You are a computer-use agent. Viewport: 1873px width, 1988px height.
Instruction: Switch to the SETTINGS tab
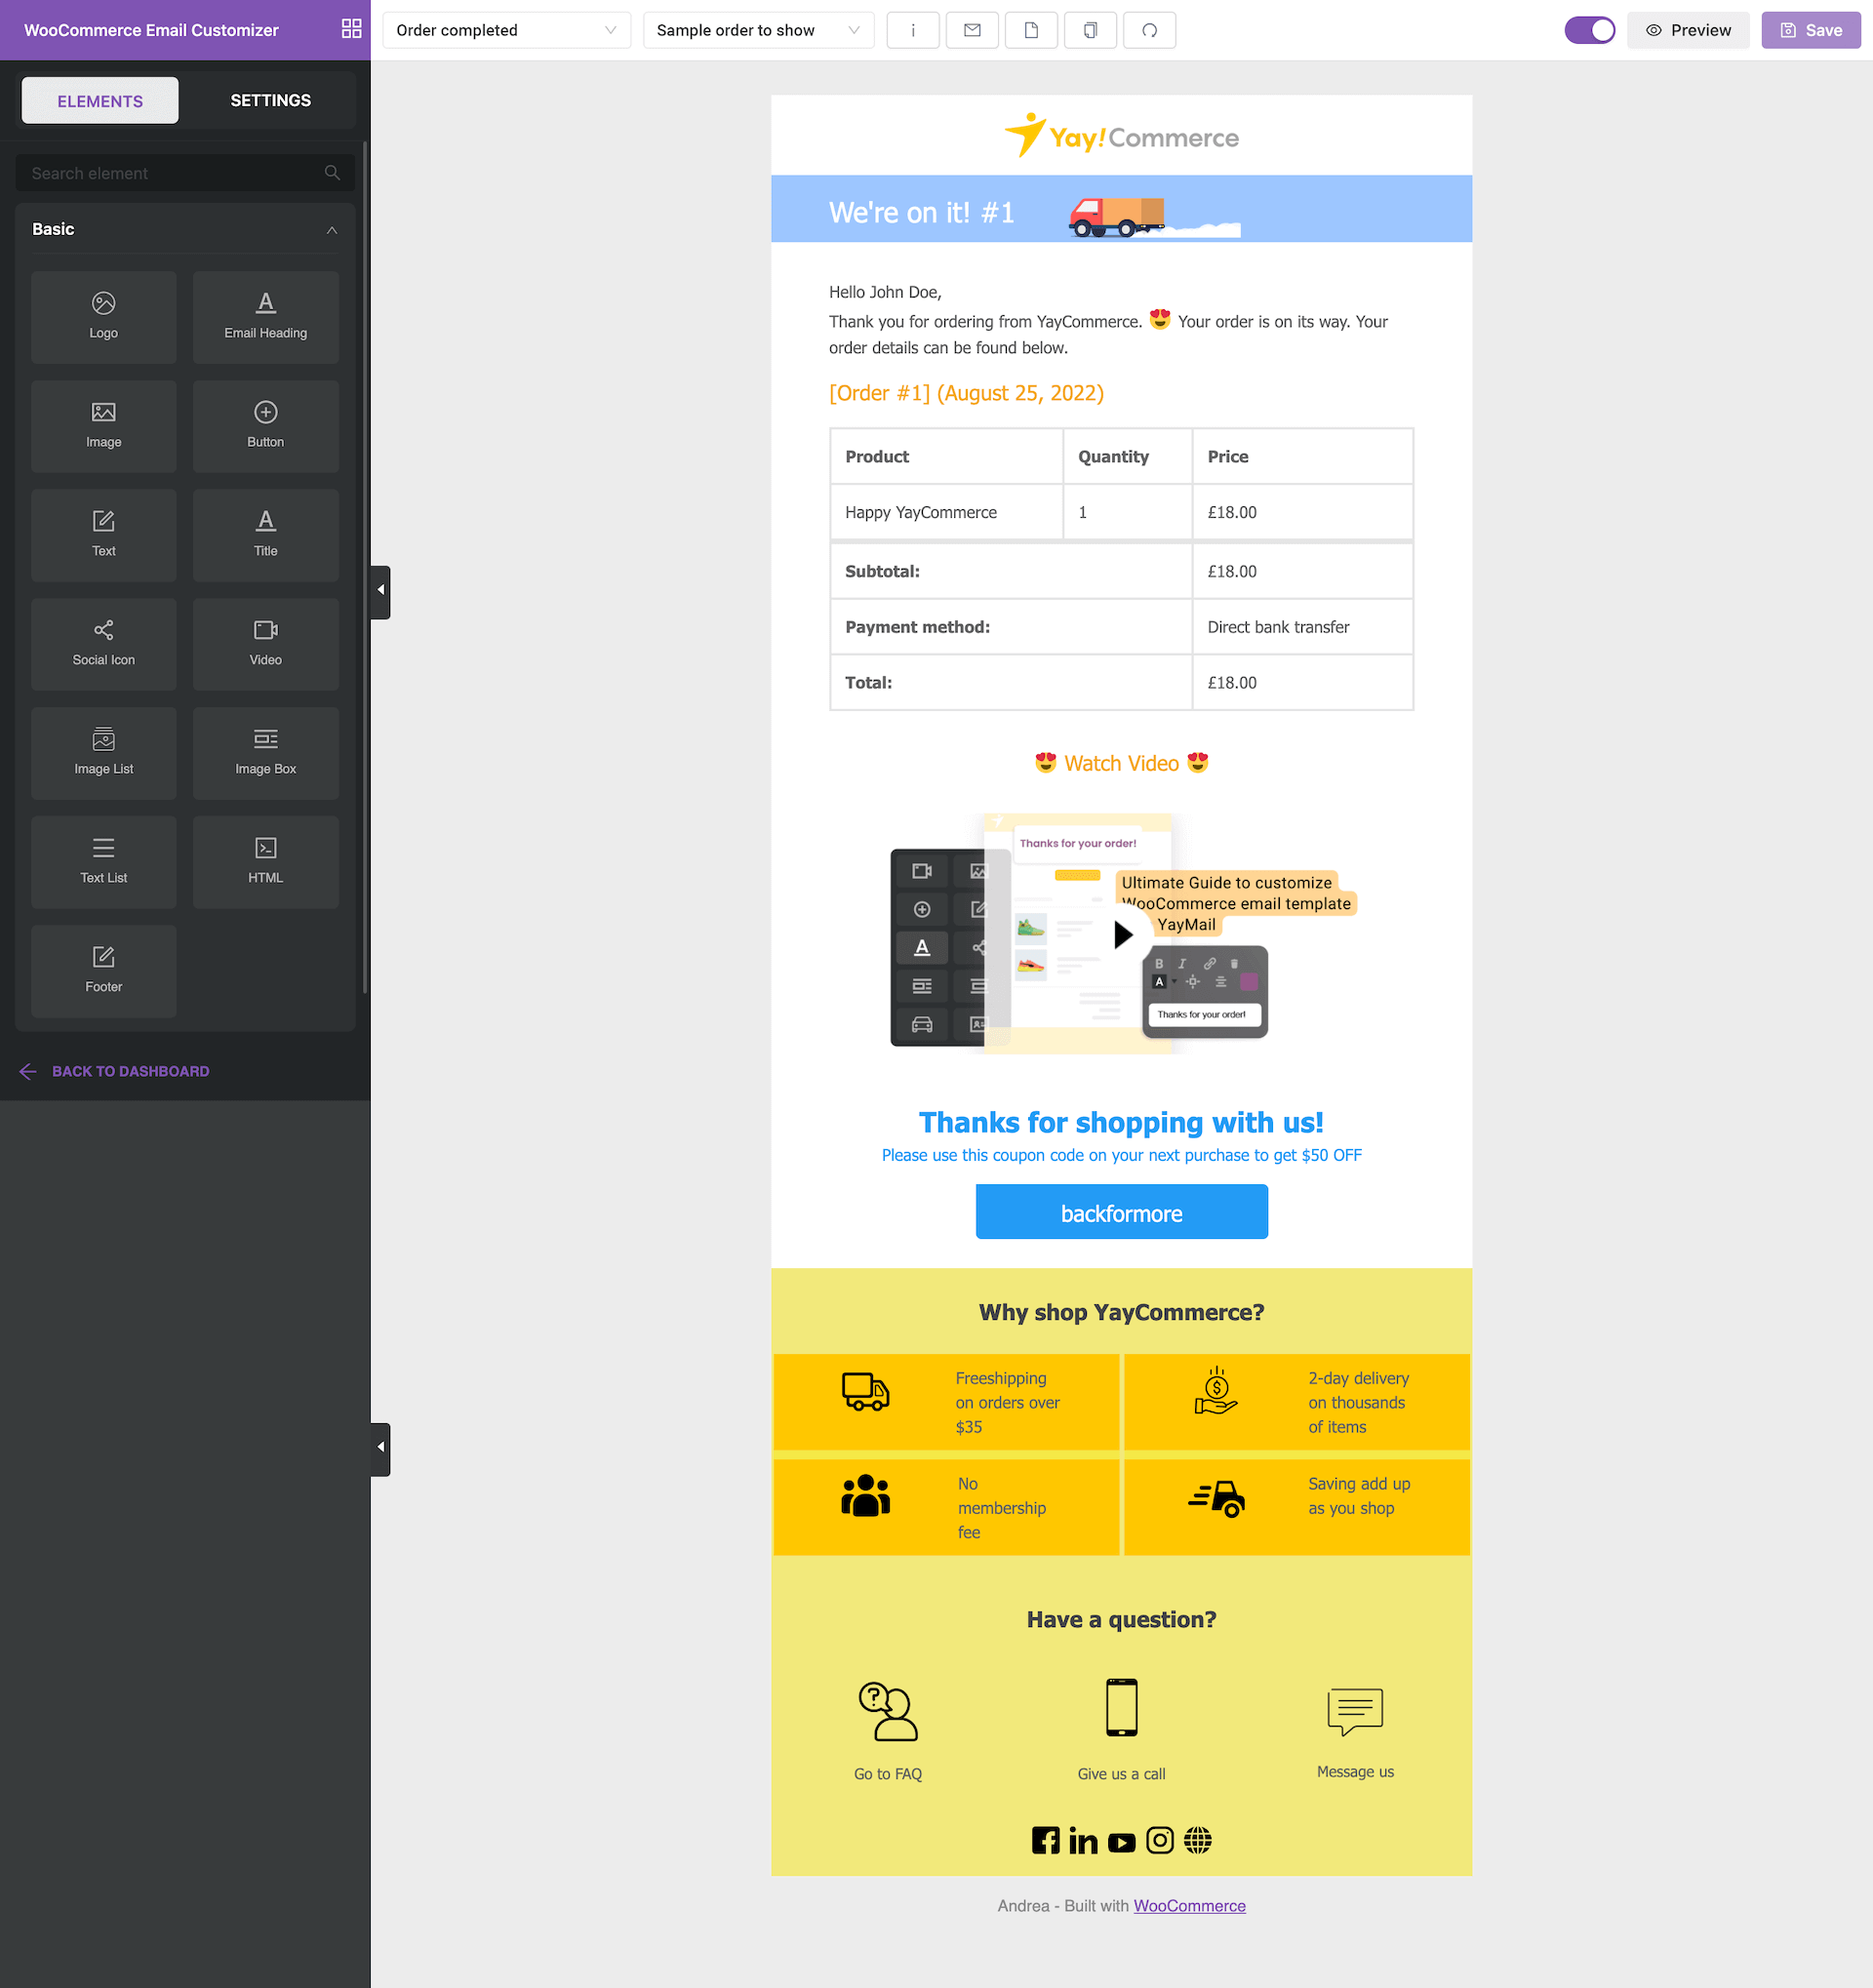[269, 100]
